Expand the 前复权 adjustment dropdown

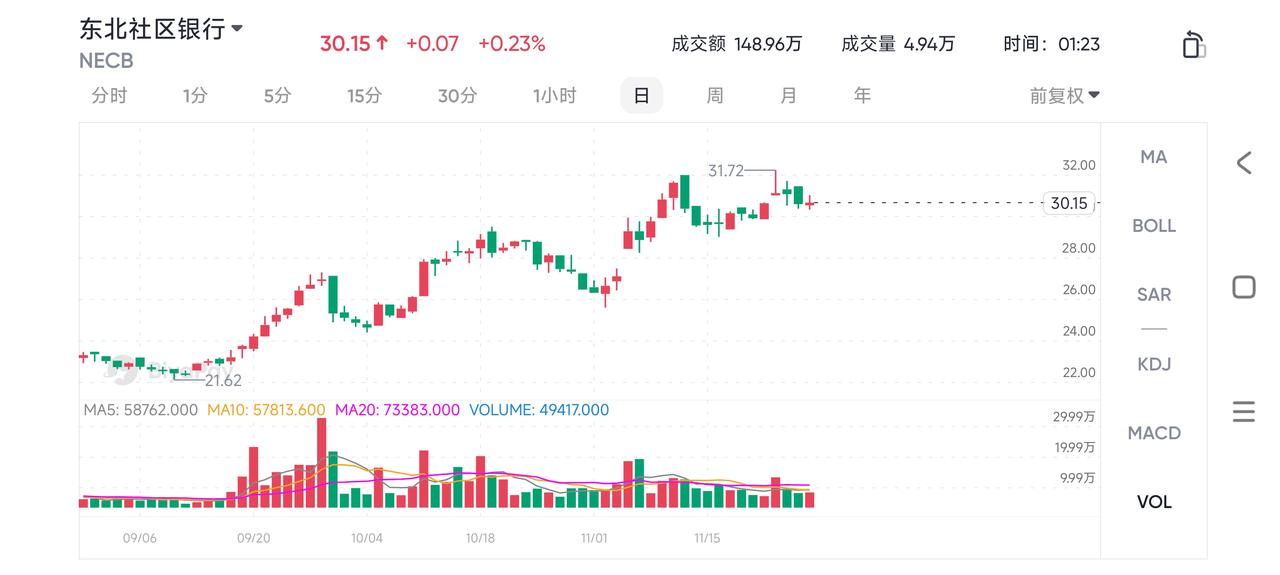1065,96
